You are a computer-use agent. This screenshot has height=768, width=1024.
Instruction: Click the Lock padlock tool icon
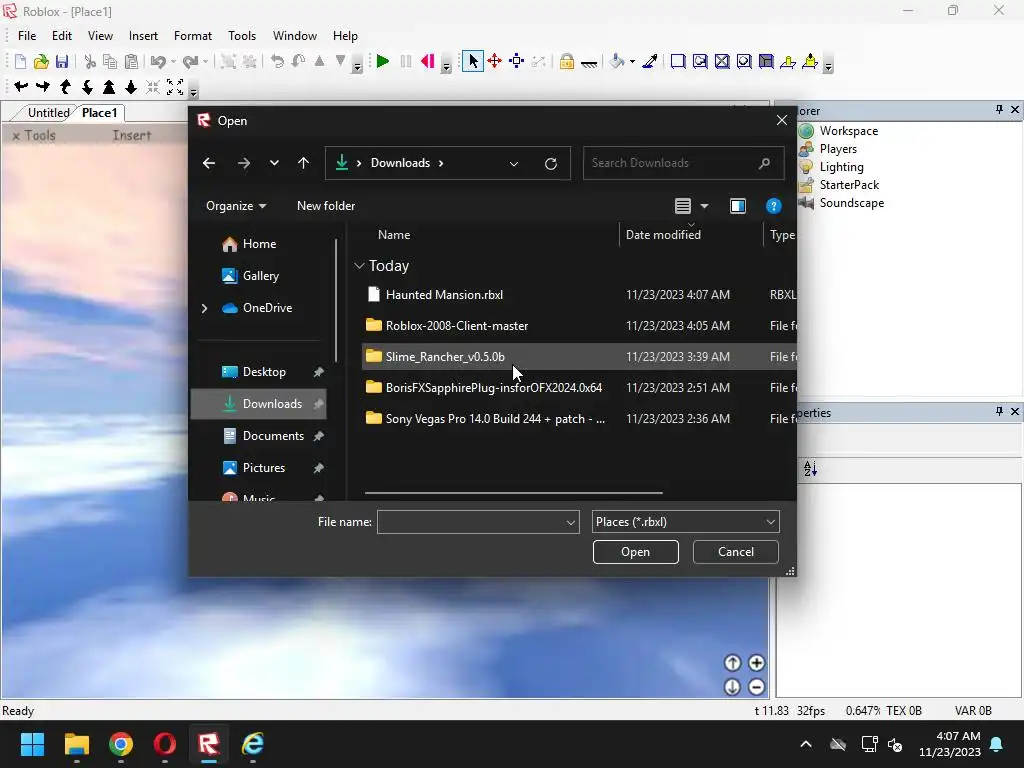tap(567, 61)
